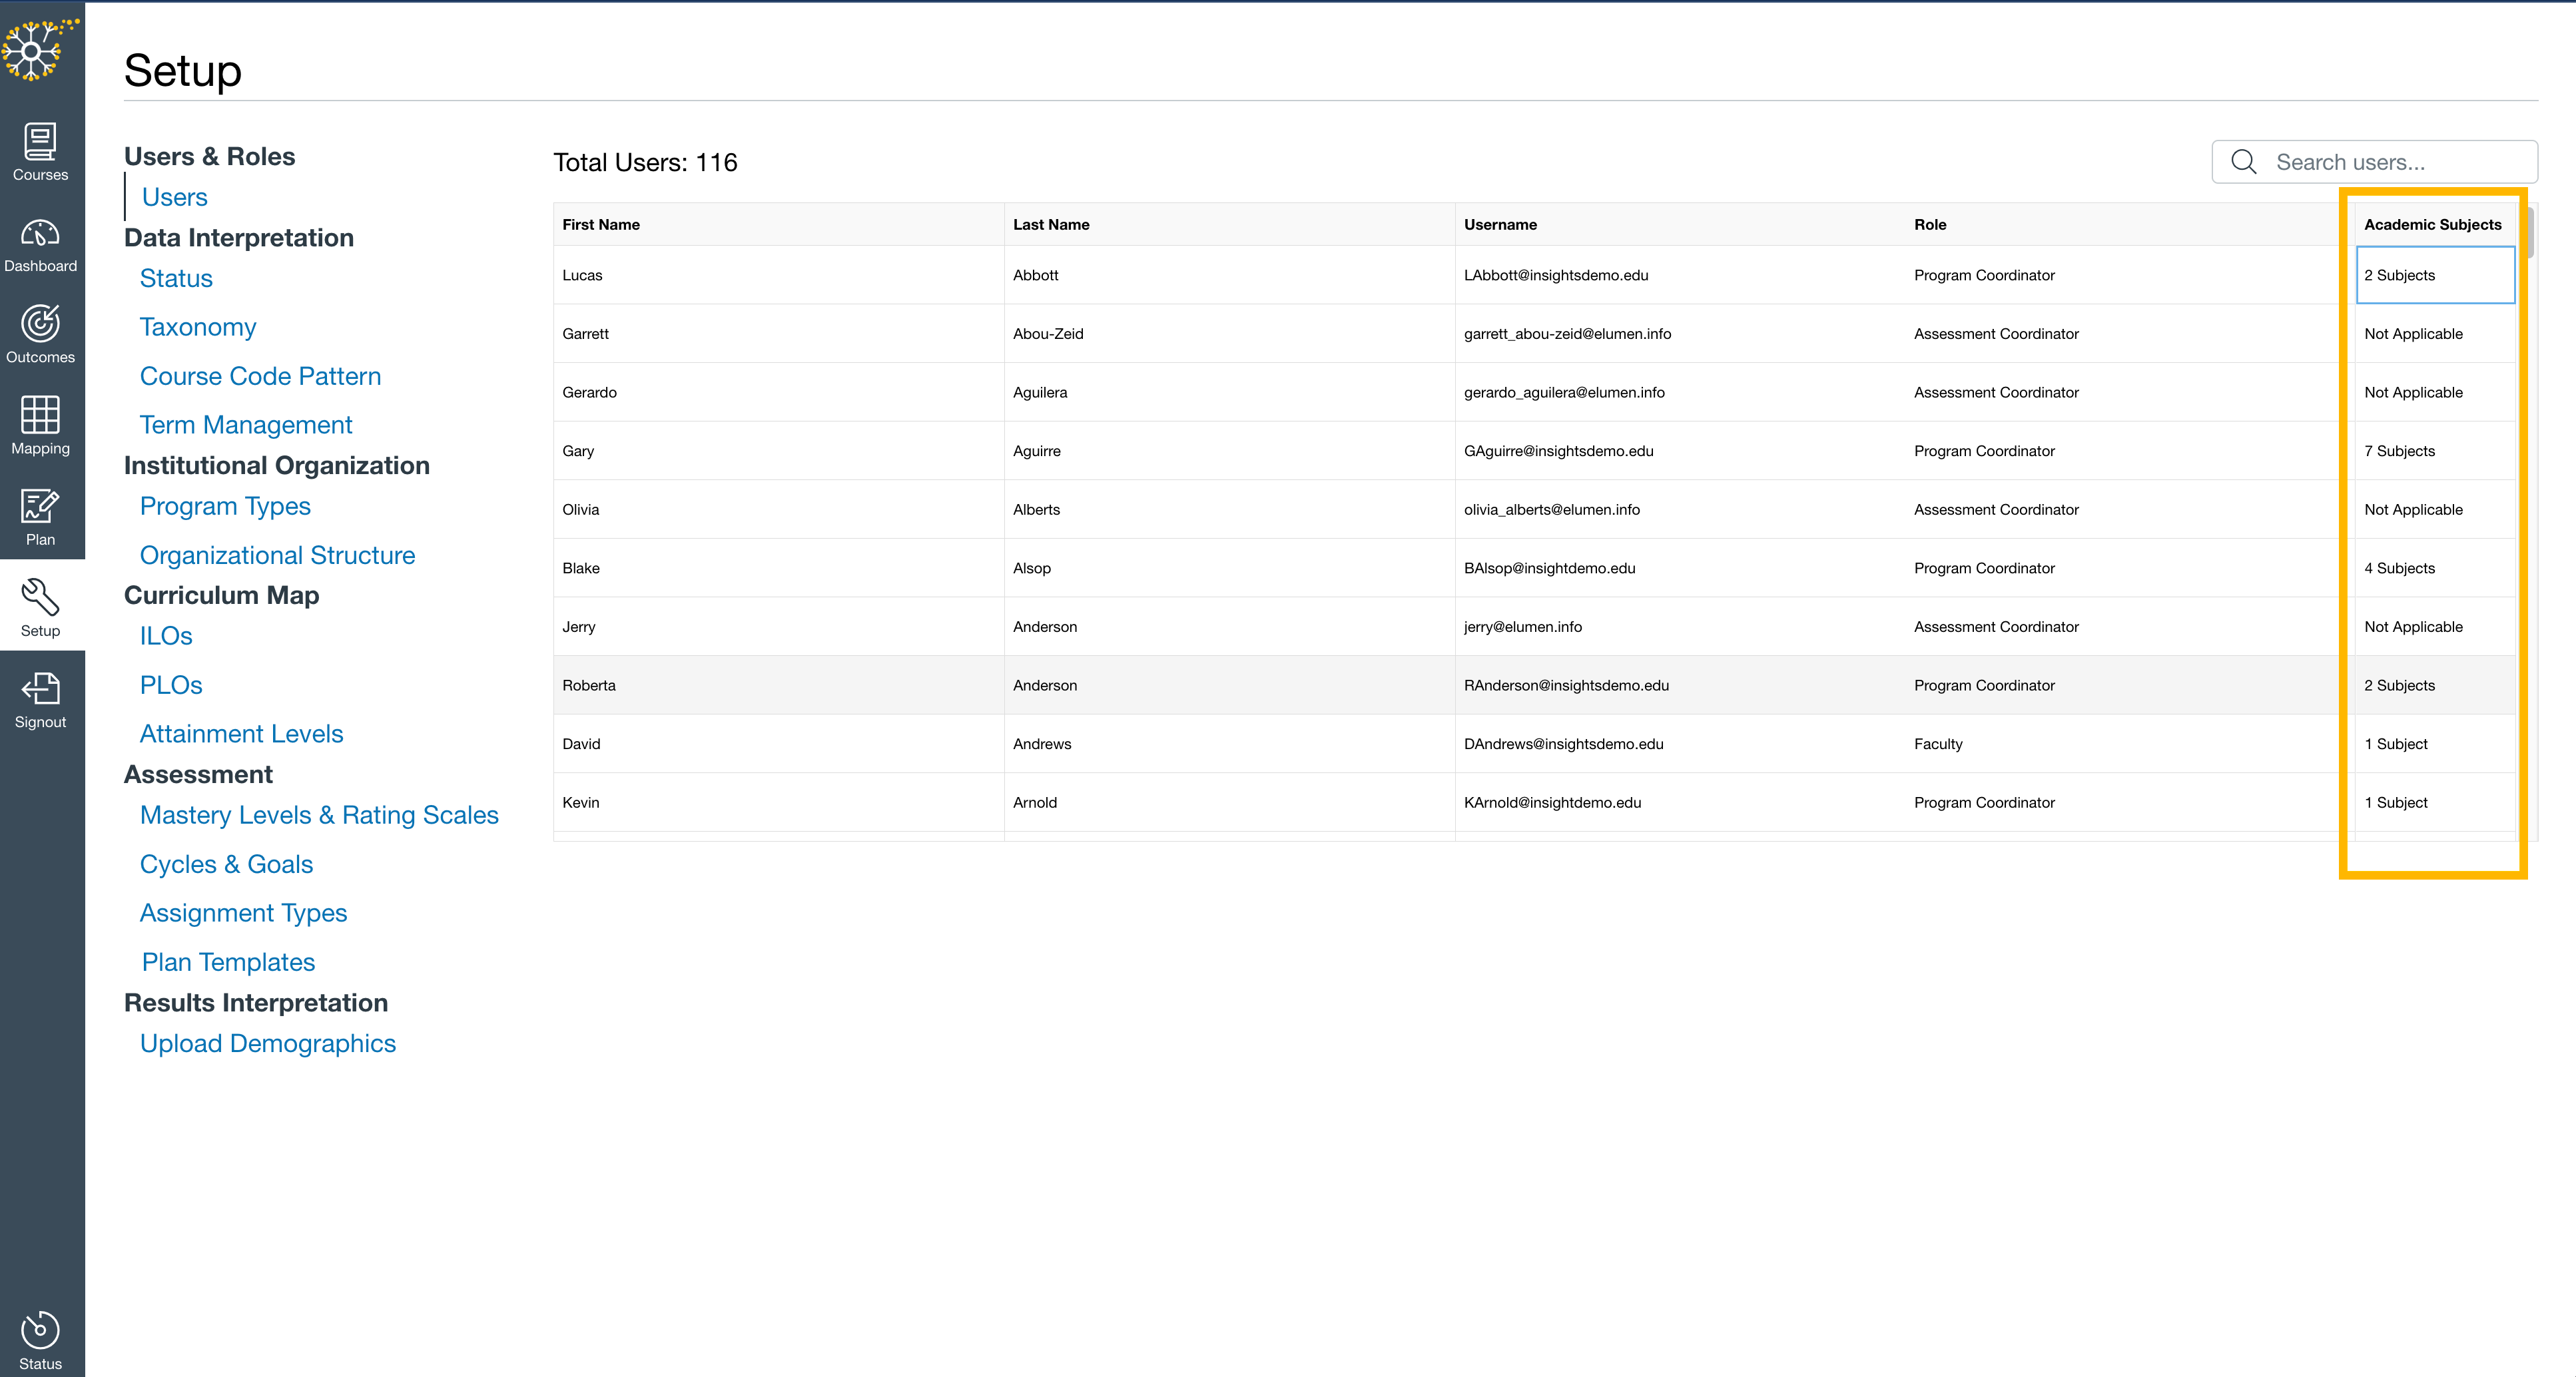Click the Faculty role for David Andrews
The image size is (2576, 1377).
pos(1938,744)
